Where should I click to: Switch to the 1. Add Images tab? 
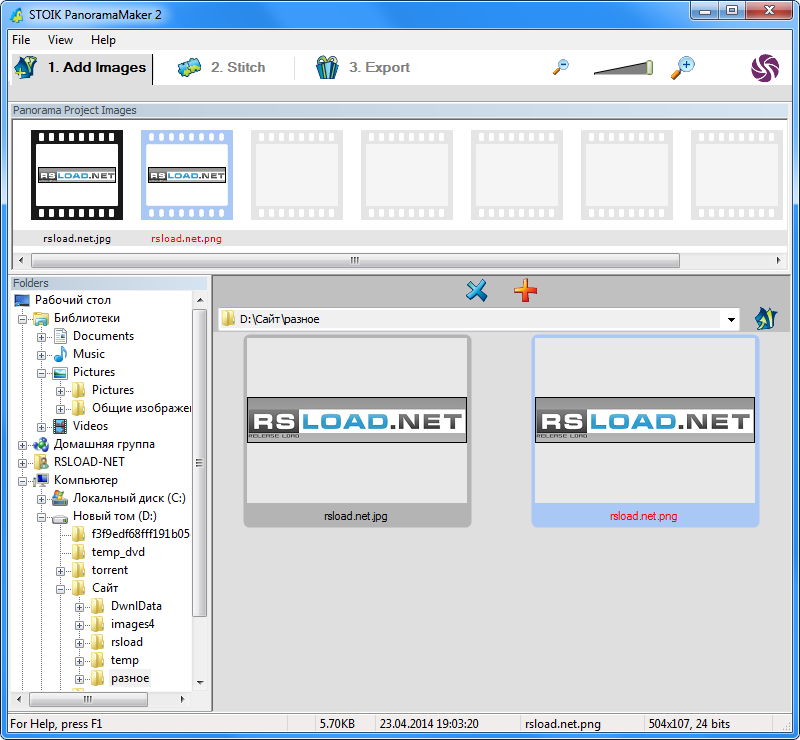click(82, 67)
